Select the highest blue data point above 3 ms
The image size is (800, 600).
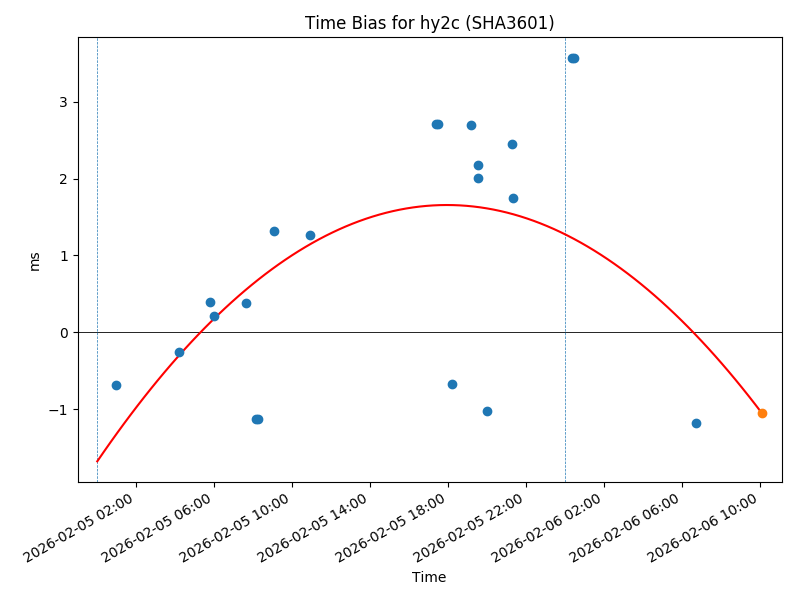pyautogui.click(x=573, y=58)
